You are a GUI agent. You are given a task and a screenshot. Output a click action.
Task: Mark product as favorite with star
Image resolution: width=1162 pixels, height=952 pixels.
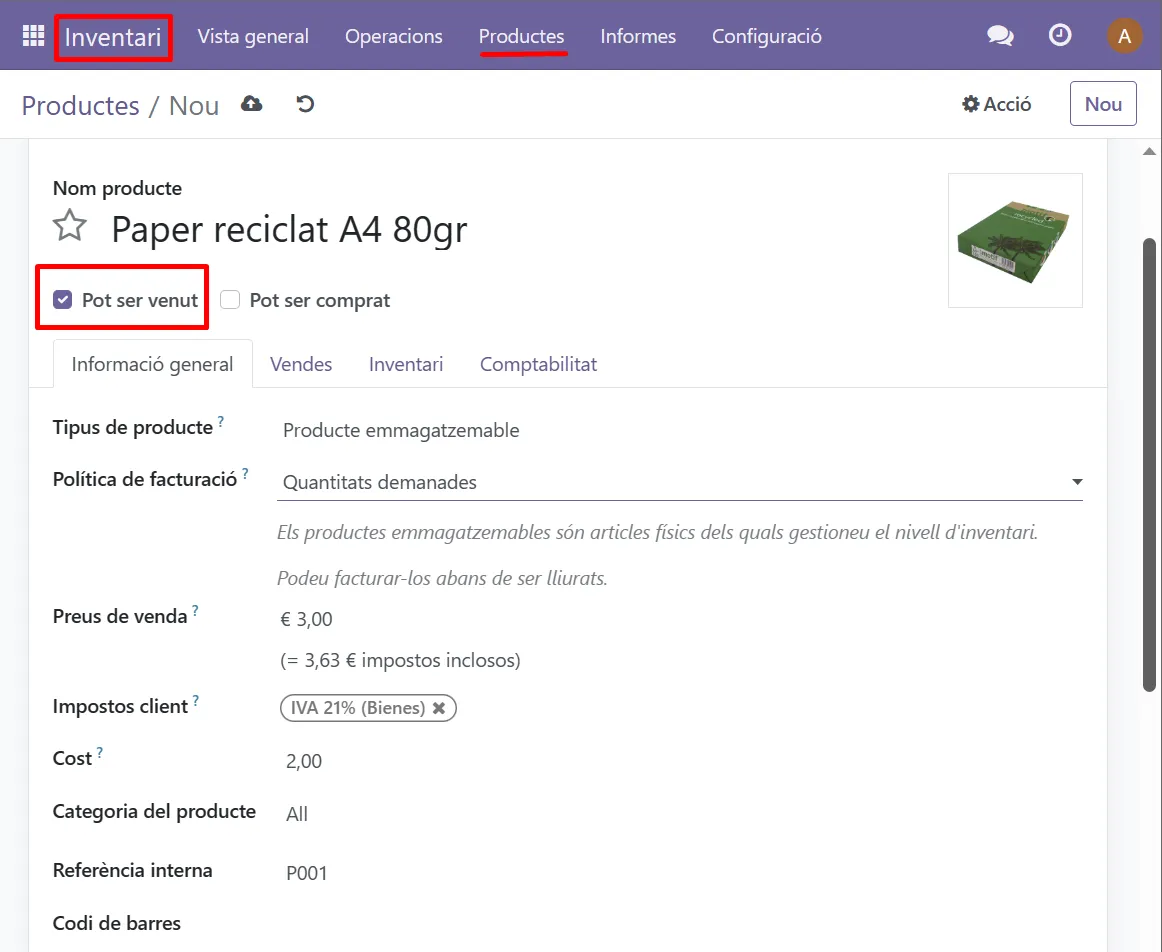[x=70, y=226]
